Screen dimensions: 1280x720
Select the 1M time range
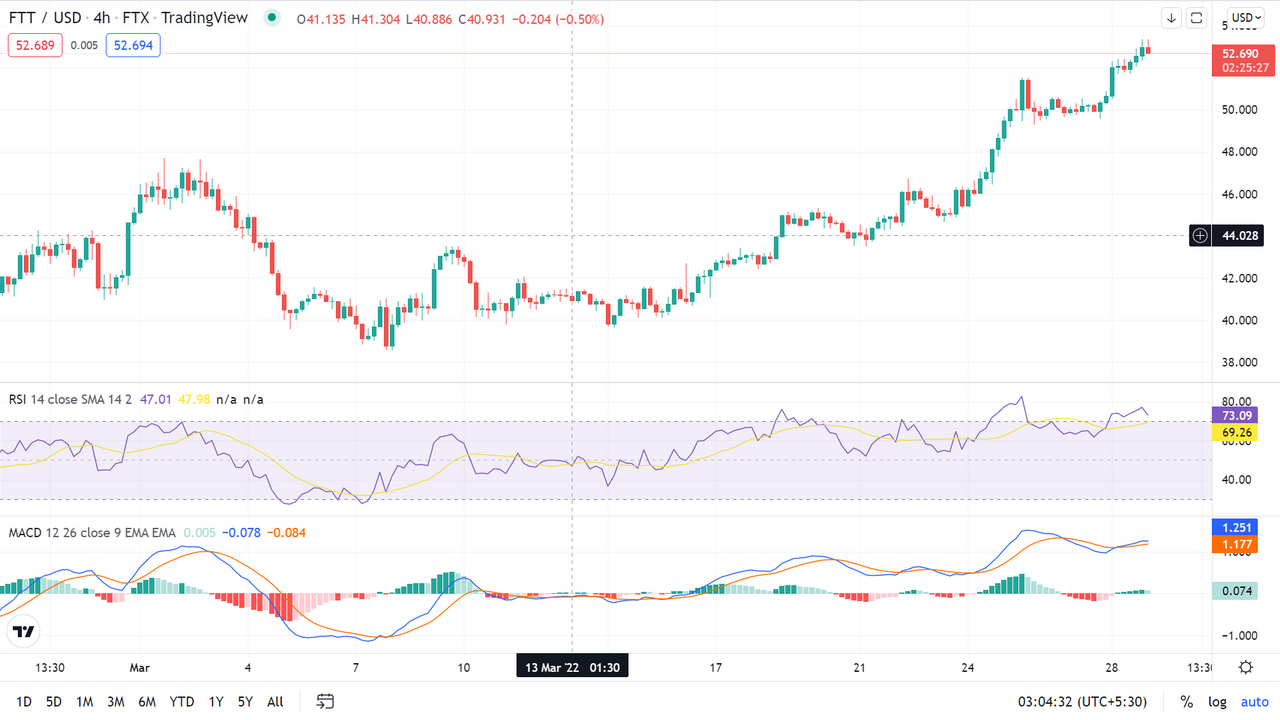coord(85,702)
